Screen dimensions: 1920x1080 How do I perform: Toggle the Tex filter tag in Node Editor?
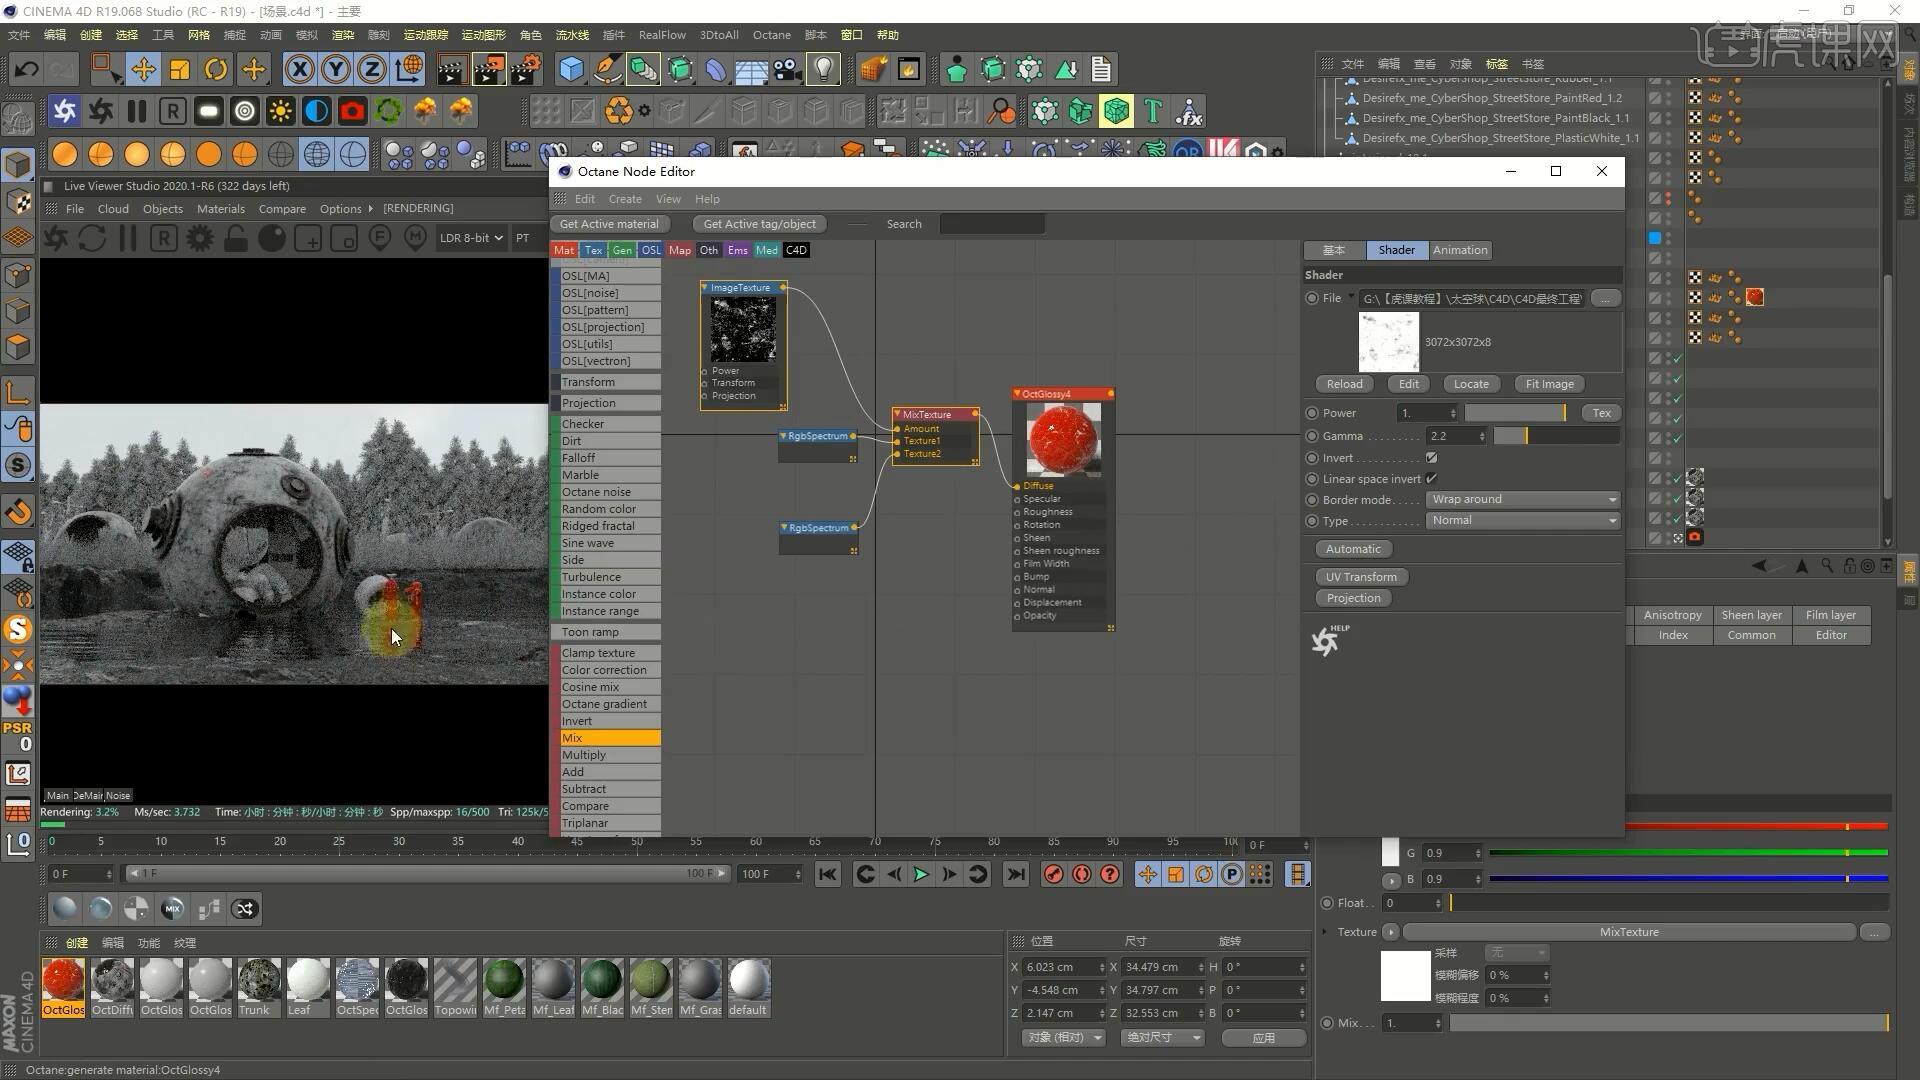[x=593, y=250]
